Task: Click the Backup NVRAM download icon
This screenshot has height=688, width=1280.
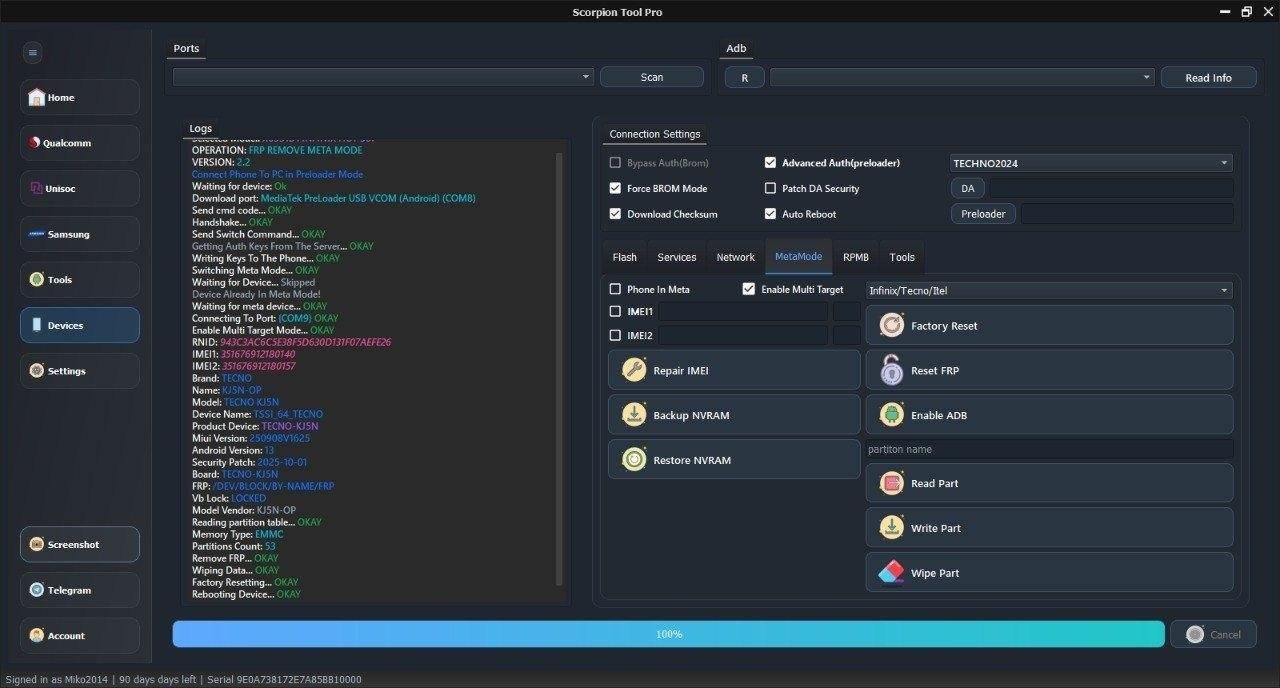Action: [634, 415]
